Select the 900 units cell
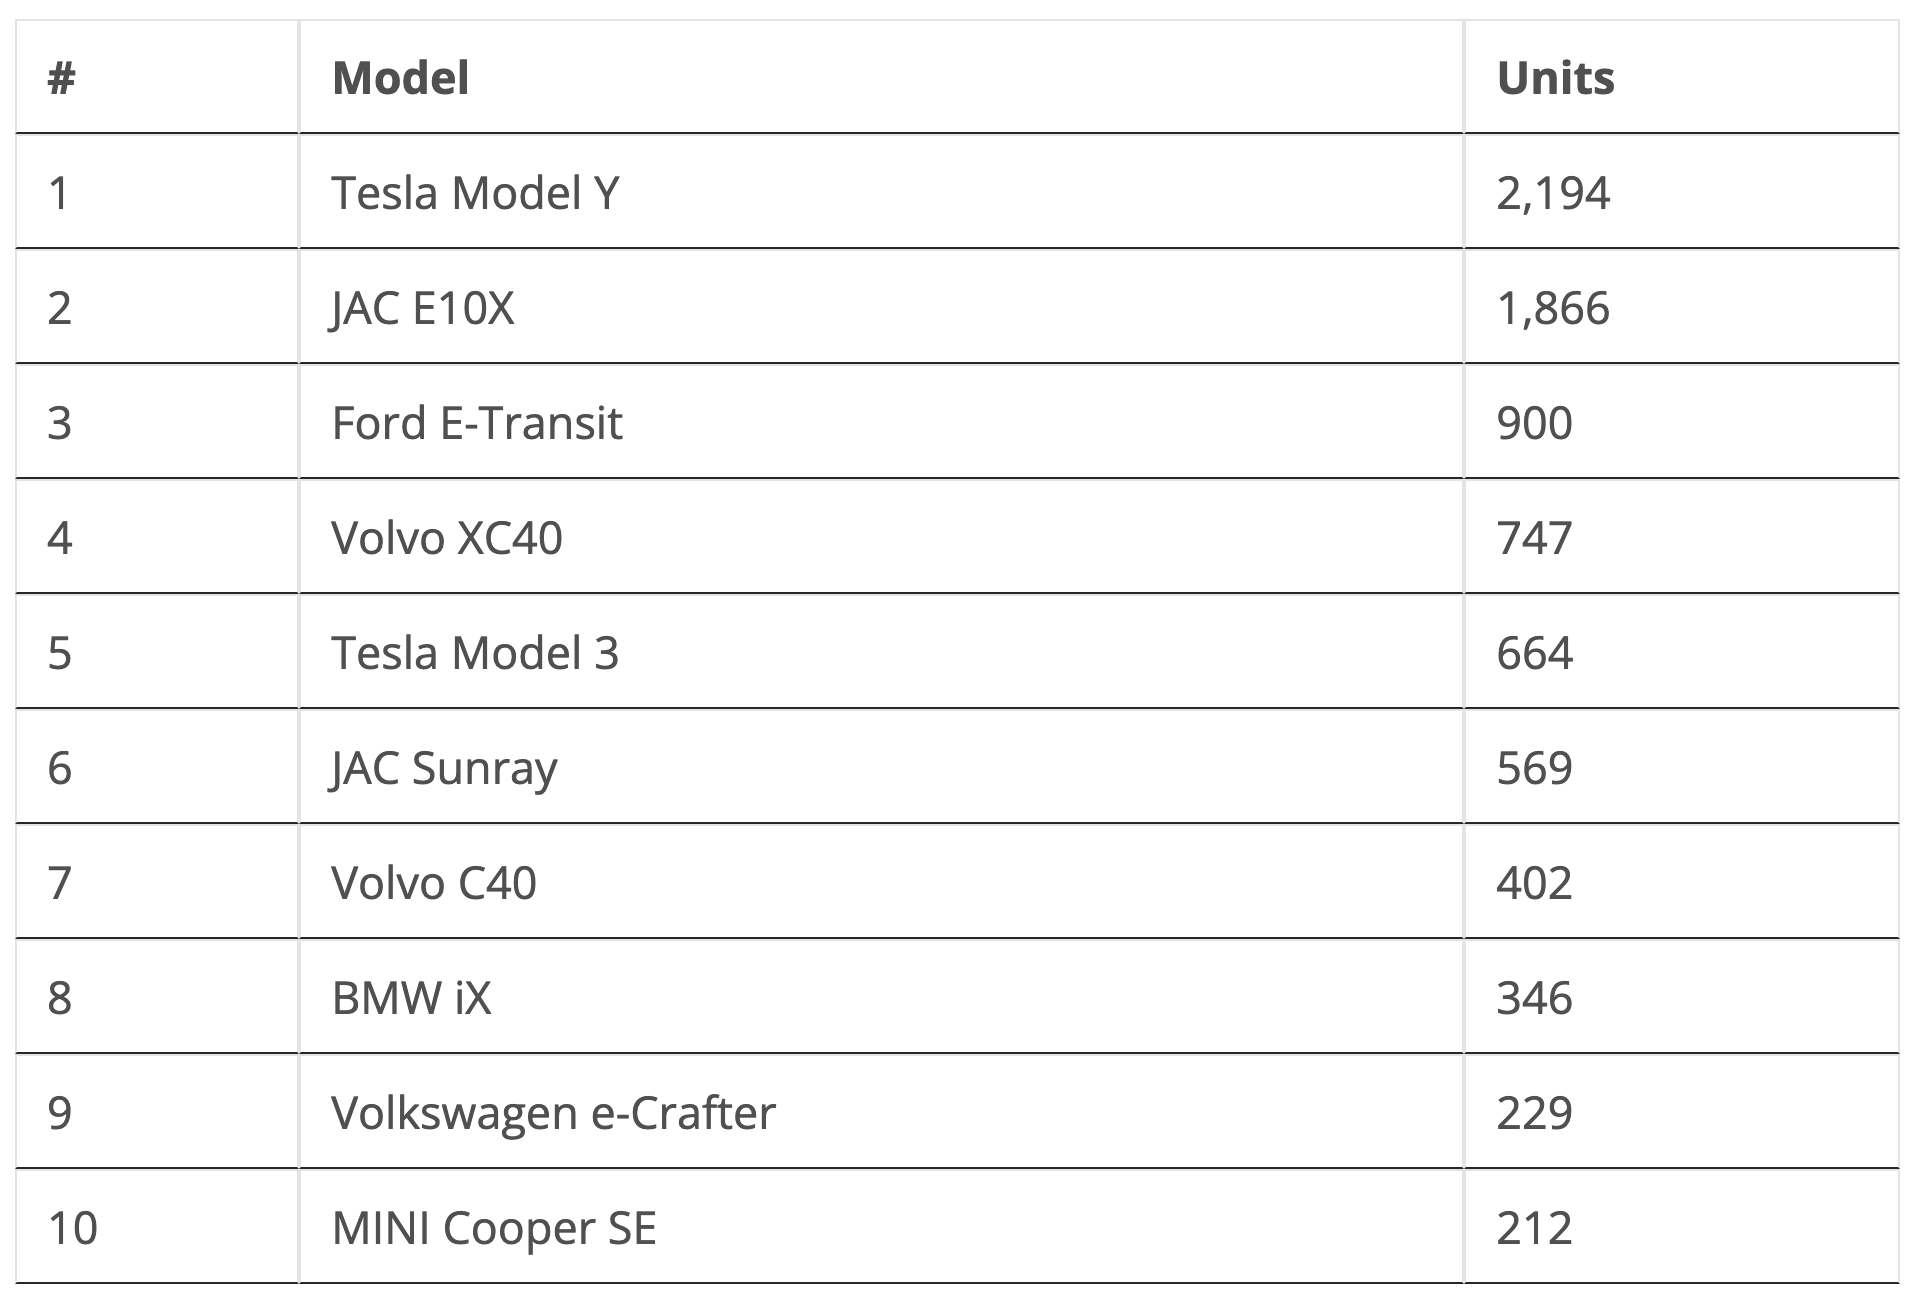Image resolution: width=1914 pixels, height=1299 pixels. 1534,423
